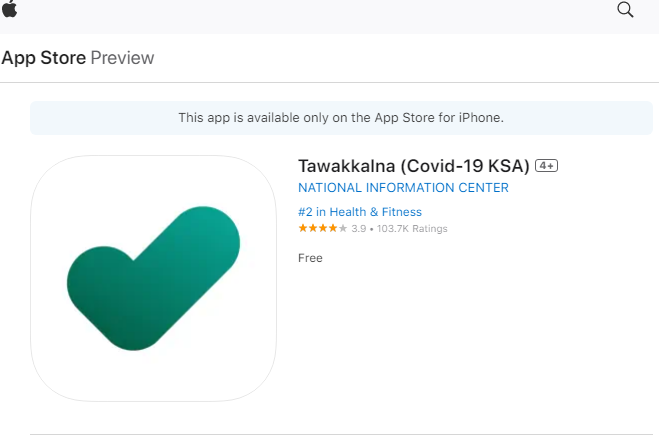The width and height of the screenshot is (659, 442).
Task: Click the 103.7K Ratings text
Action: (412, 229)
